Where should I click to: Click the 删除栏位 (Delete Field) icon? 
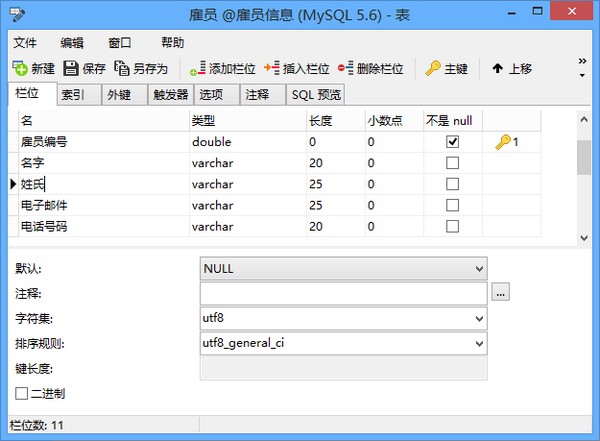(x=346, y=69)
